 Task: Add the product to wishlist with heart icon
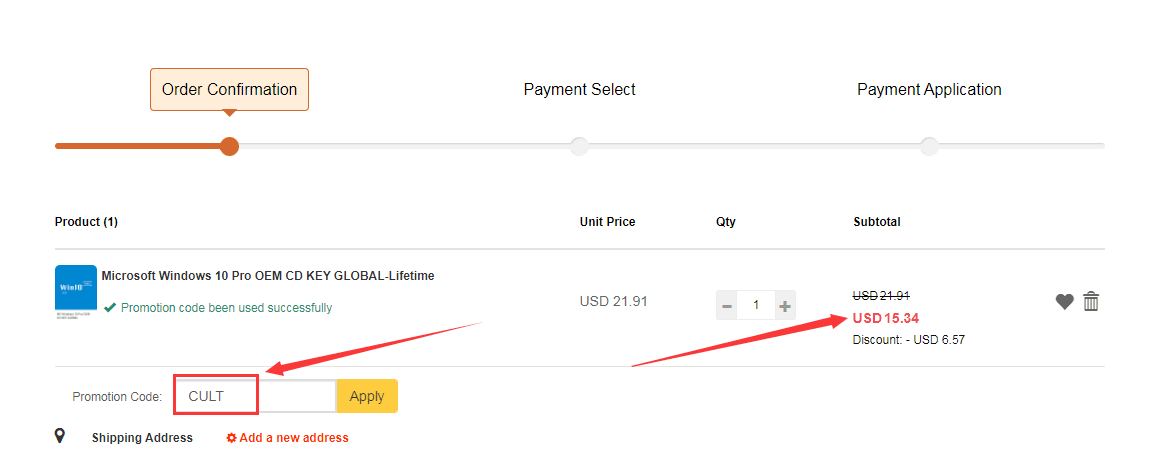[x=1064, y=301]
